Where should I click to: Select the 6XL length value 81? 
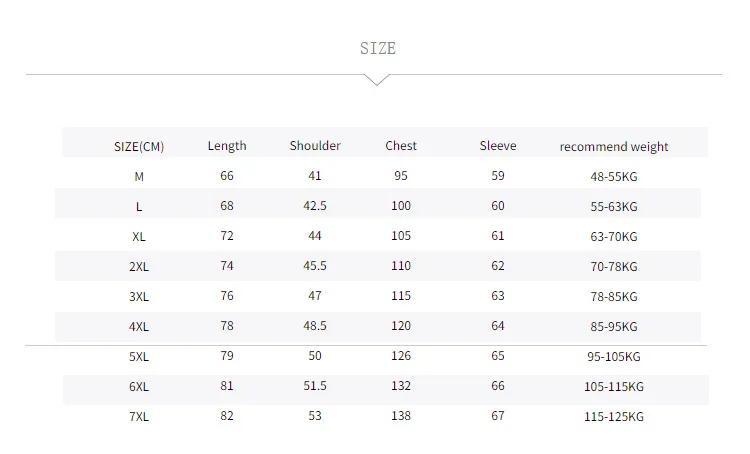(227, 386)
